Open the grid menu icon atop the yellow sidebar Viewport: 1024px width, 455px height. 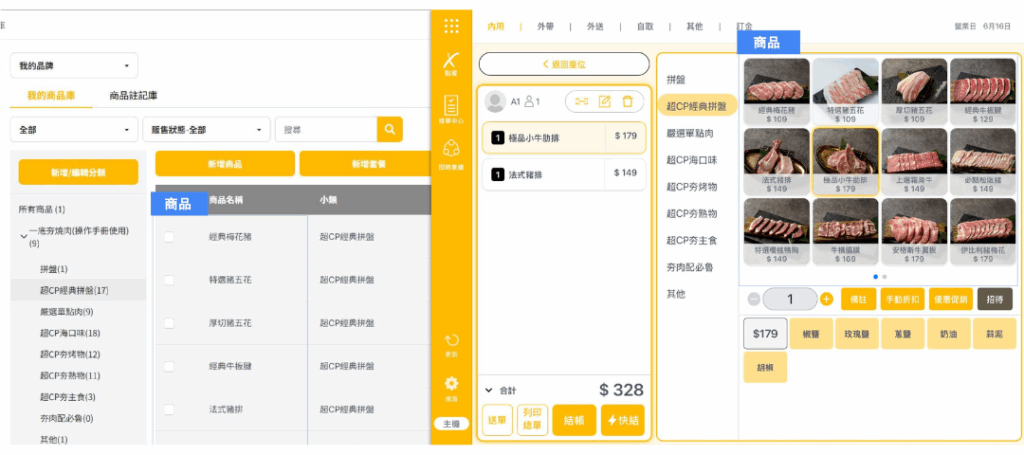pyautogui.click(x=452, y=26)
